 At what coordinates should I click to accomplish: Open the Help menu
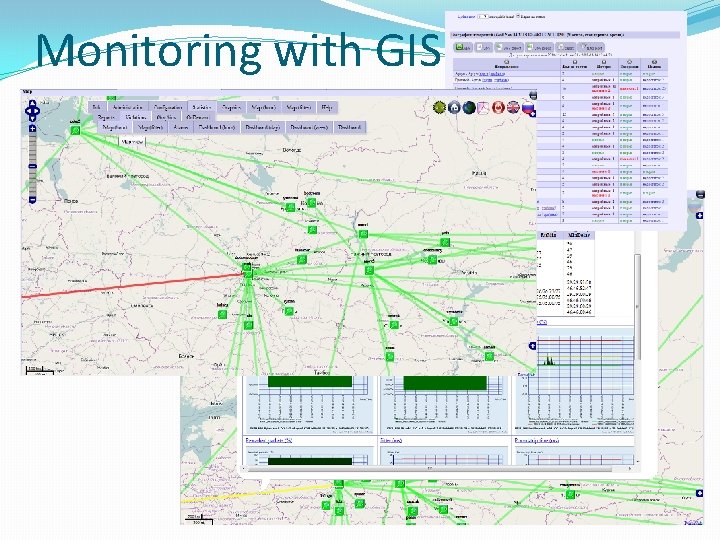click(x=326, y=107)
